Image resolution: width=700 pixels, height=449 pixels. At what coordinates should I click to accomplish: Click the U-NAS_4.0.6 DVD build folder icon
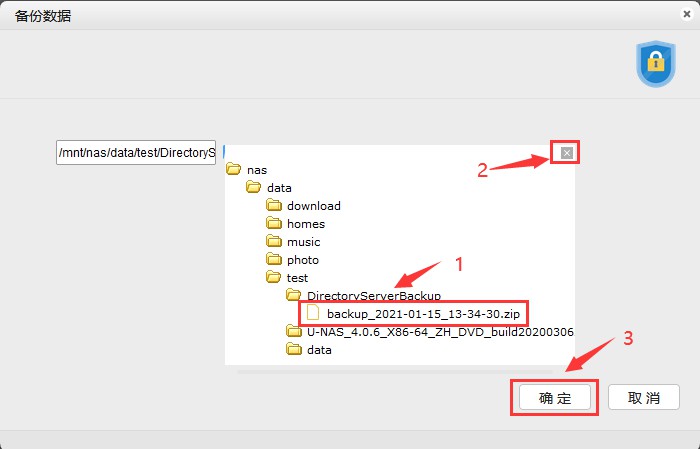pos(294,332)
